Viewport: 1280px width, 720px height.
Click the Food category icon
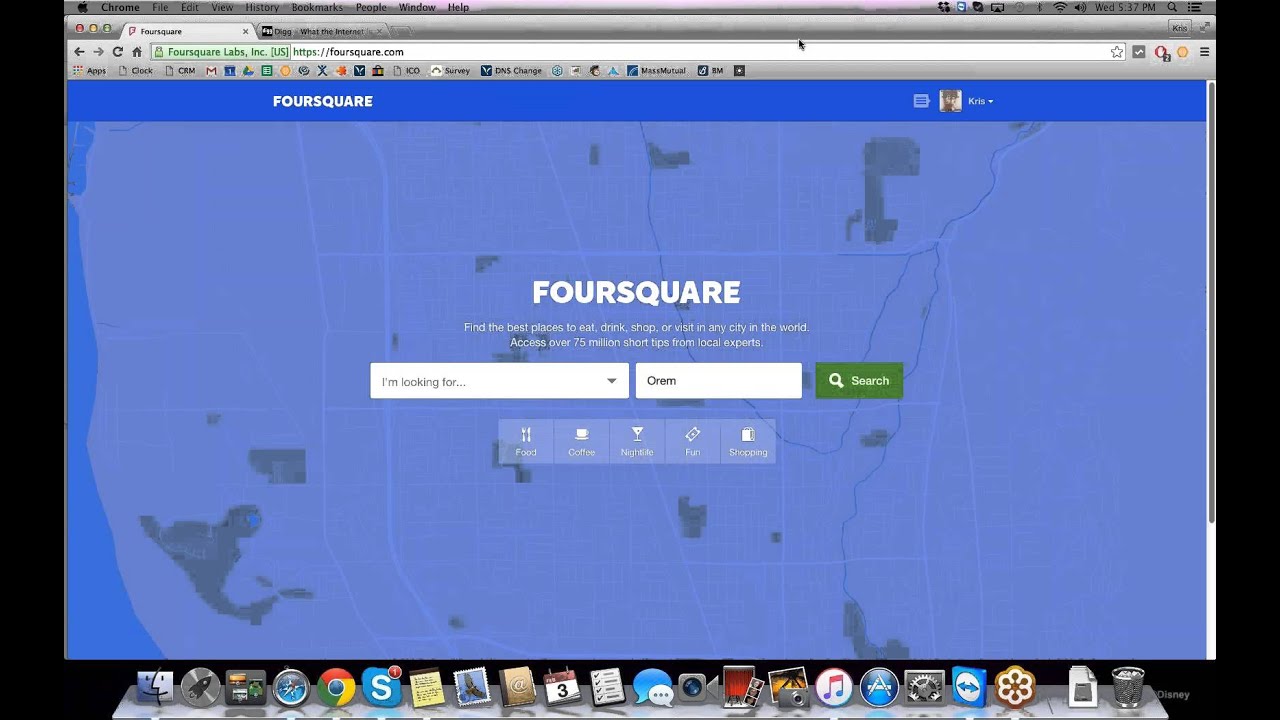click(x=526, y=441)
